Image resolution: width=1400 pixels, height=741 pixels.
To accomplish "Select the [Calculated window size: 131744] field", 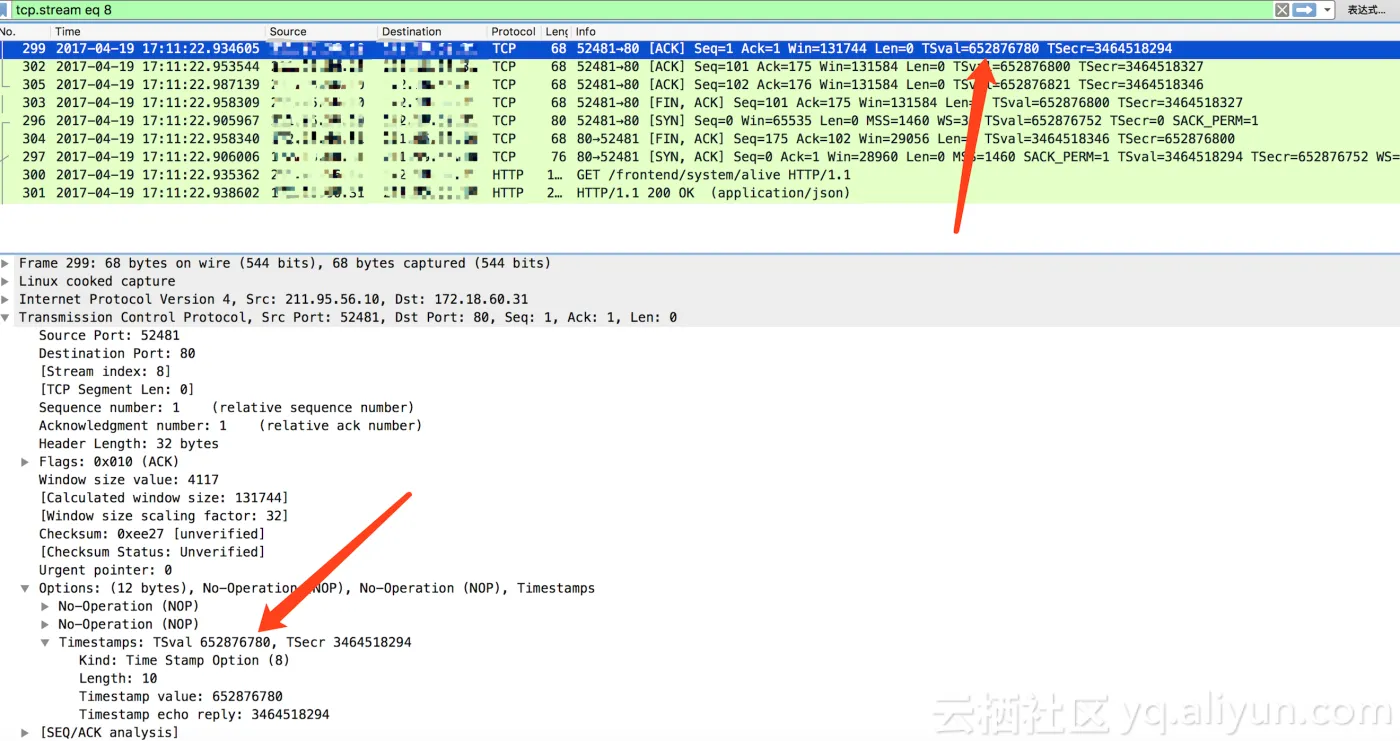I will pyautogui.click(x=164, y=498).
